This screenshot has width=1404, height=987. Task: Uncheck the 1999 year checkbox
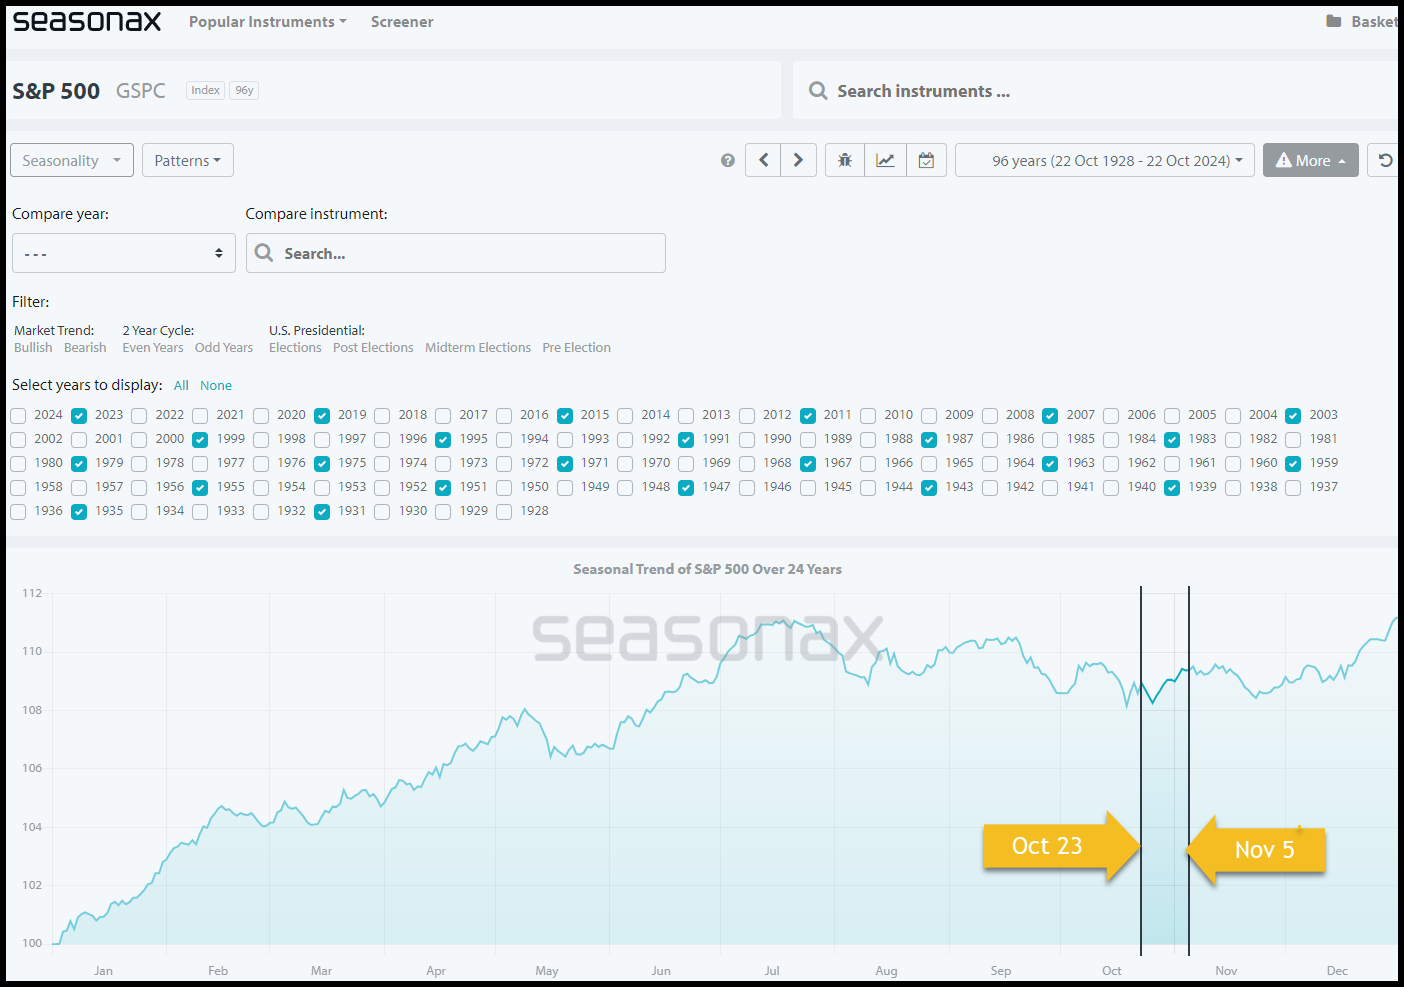click(200, 440)
